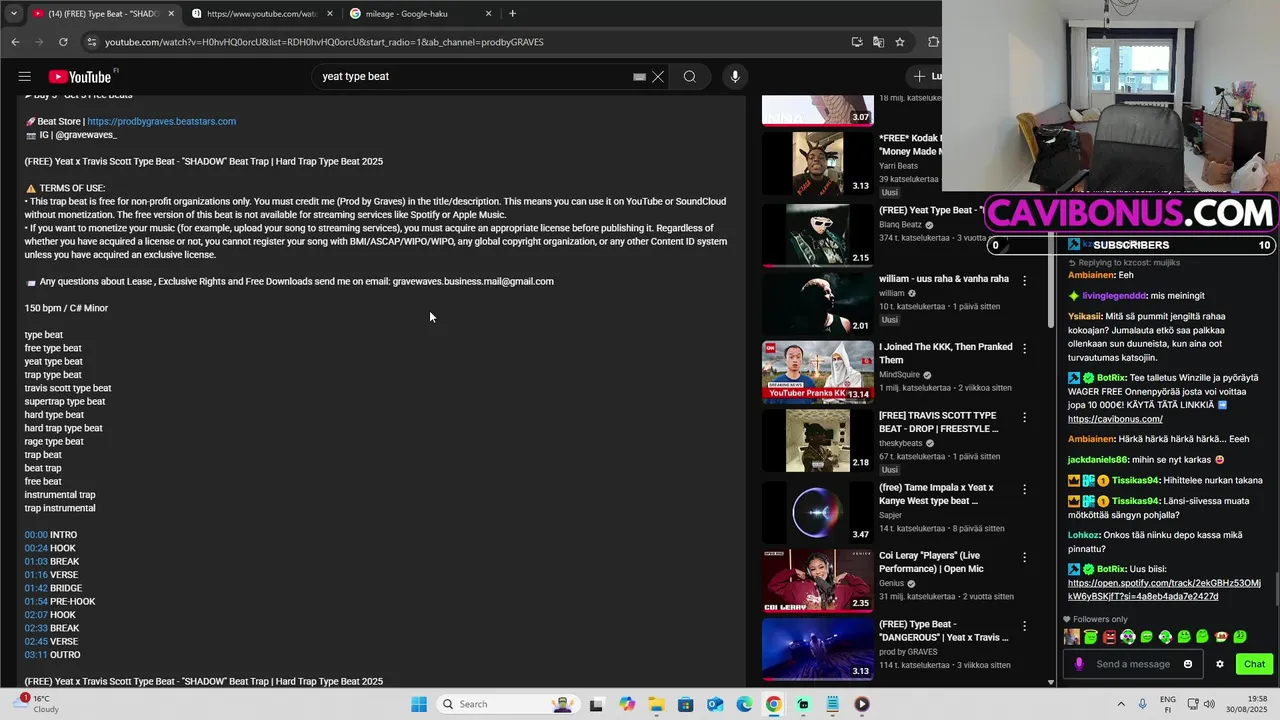Open DANGEROUS type beat thumbnail
The width and height of the screenshot is (1280, 720).
coord(817,649)
